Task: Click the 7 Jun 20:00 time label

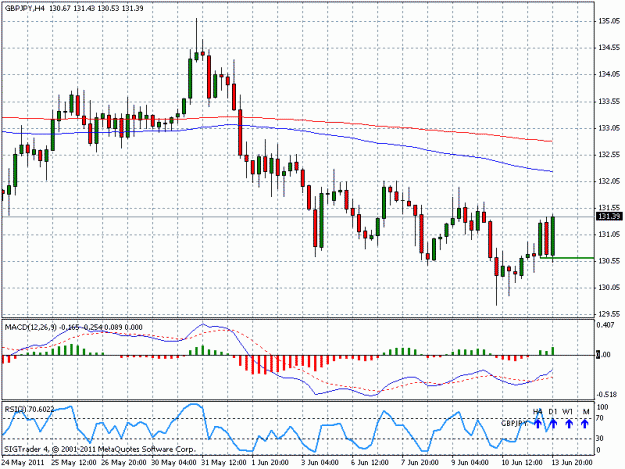Action: [x=420, y=463]
